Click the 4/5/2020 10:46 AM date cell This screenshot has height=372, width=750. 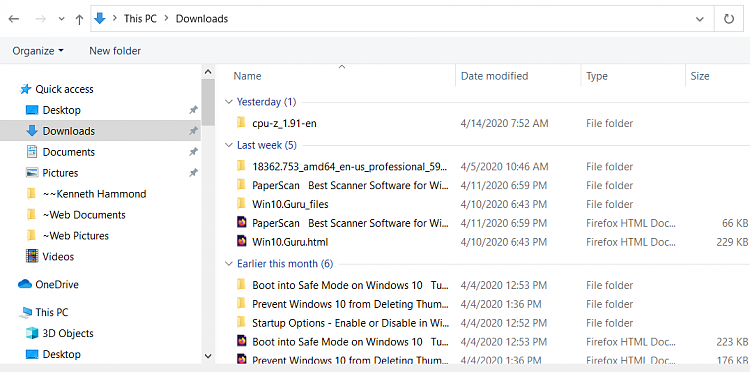(505, 167)
